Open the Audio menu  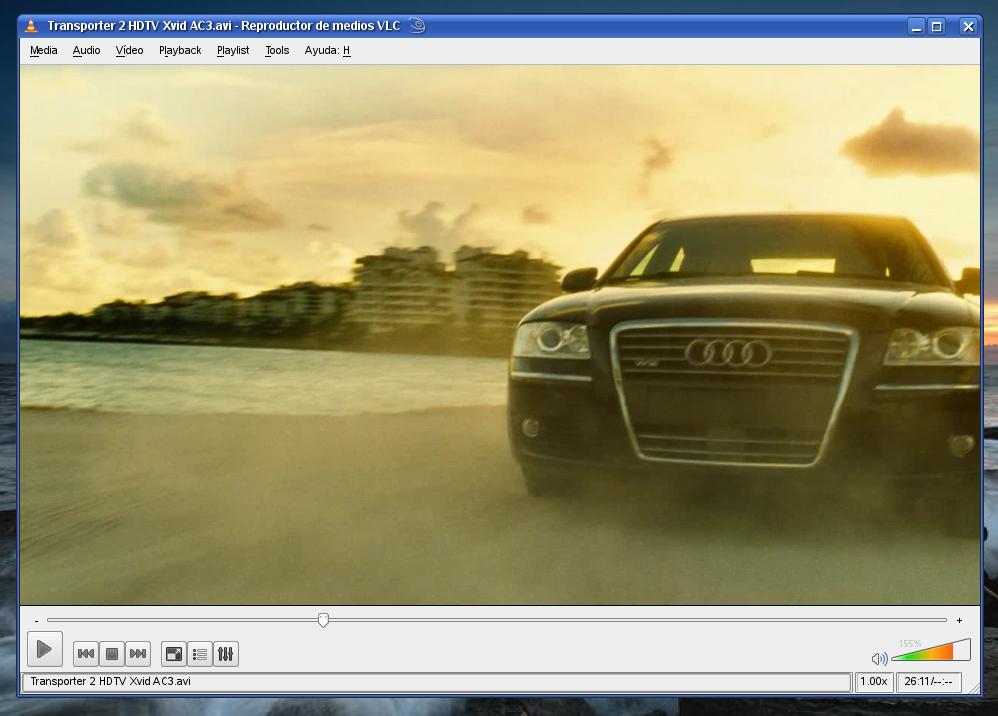[x=87, y=50]
